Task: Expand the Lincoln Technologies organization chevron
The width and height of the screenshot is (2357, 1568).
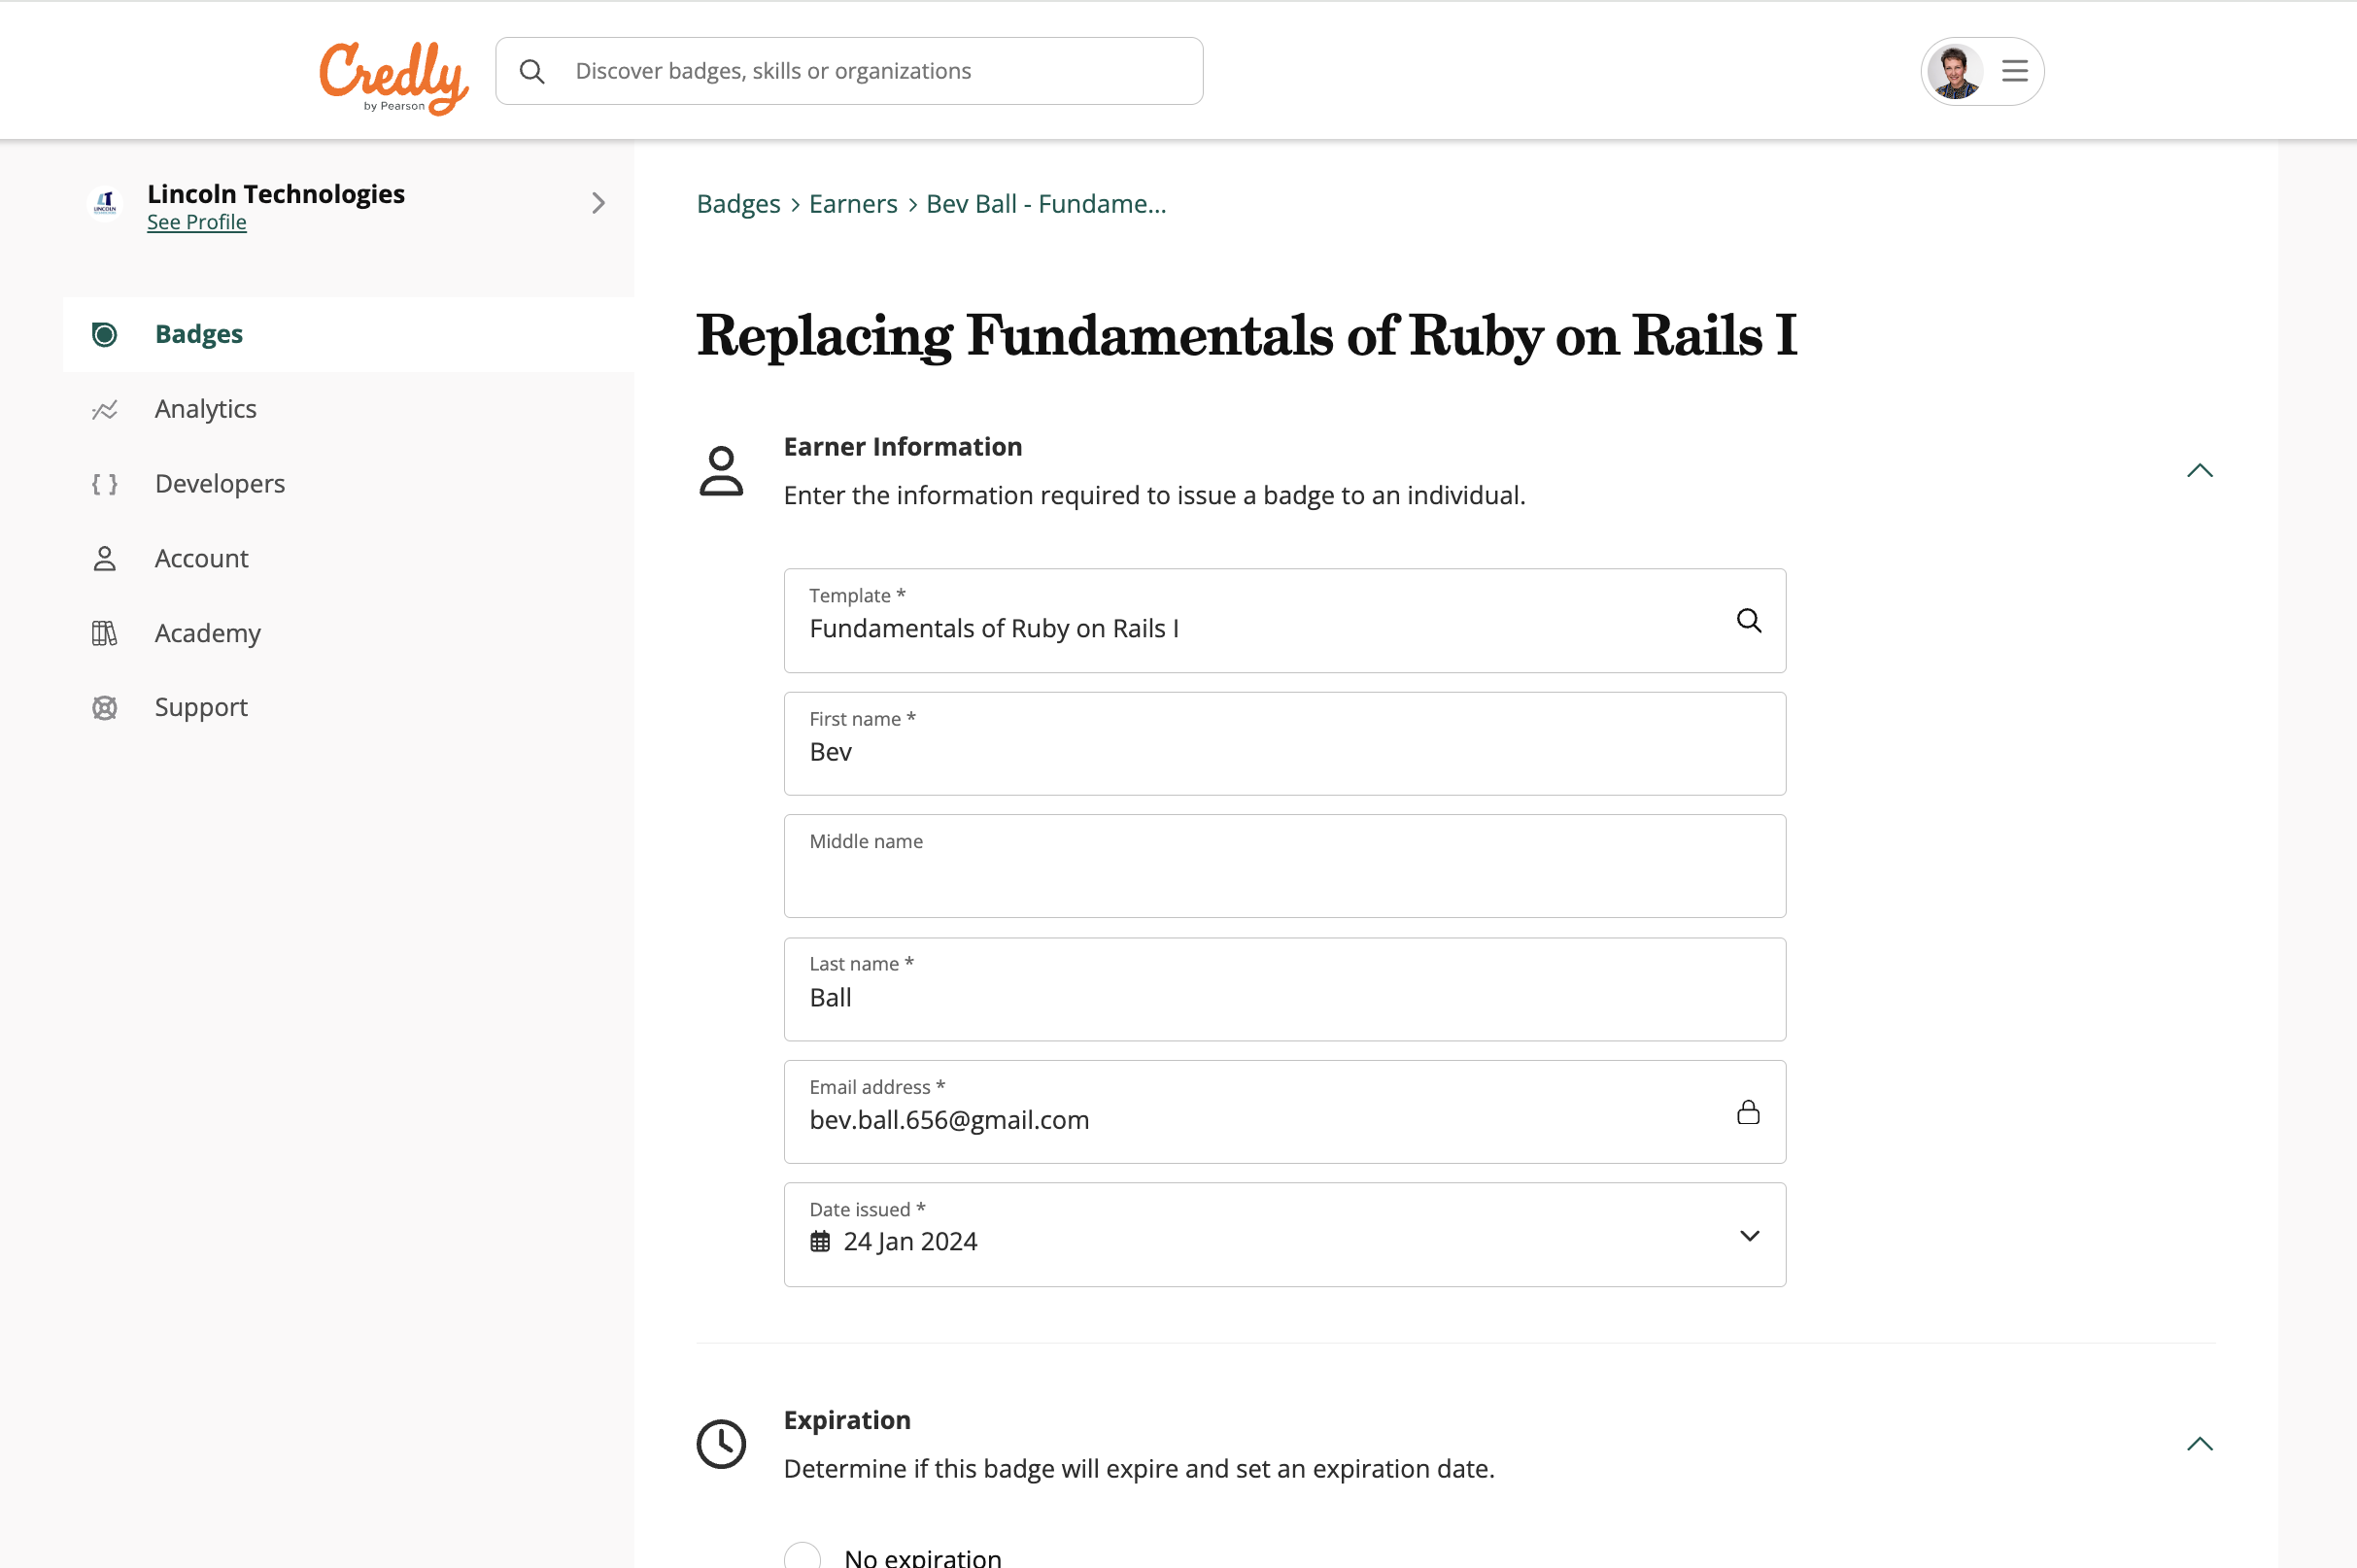Action: (598, 203)
